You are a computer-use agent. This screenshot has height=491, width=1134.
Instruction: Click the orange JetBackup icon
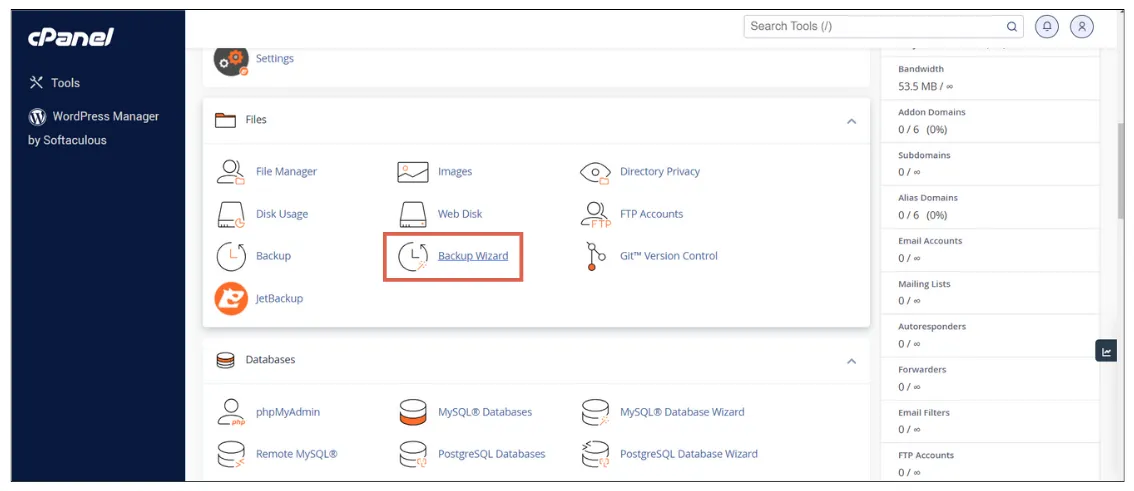pyautogui.click(x=231, y=298)
